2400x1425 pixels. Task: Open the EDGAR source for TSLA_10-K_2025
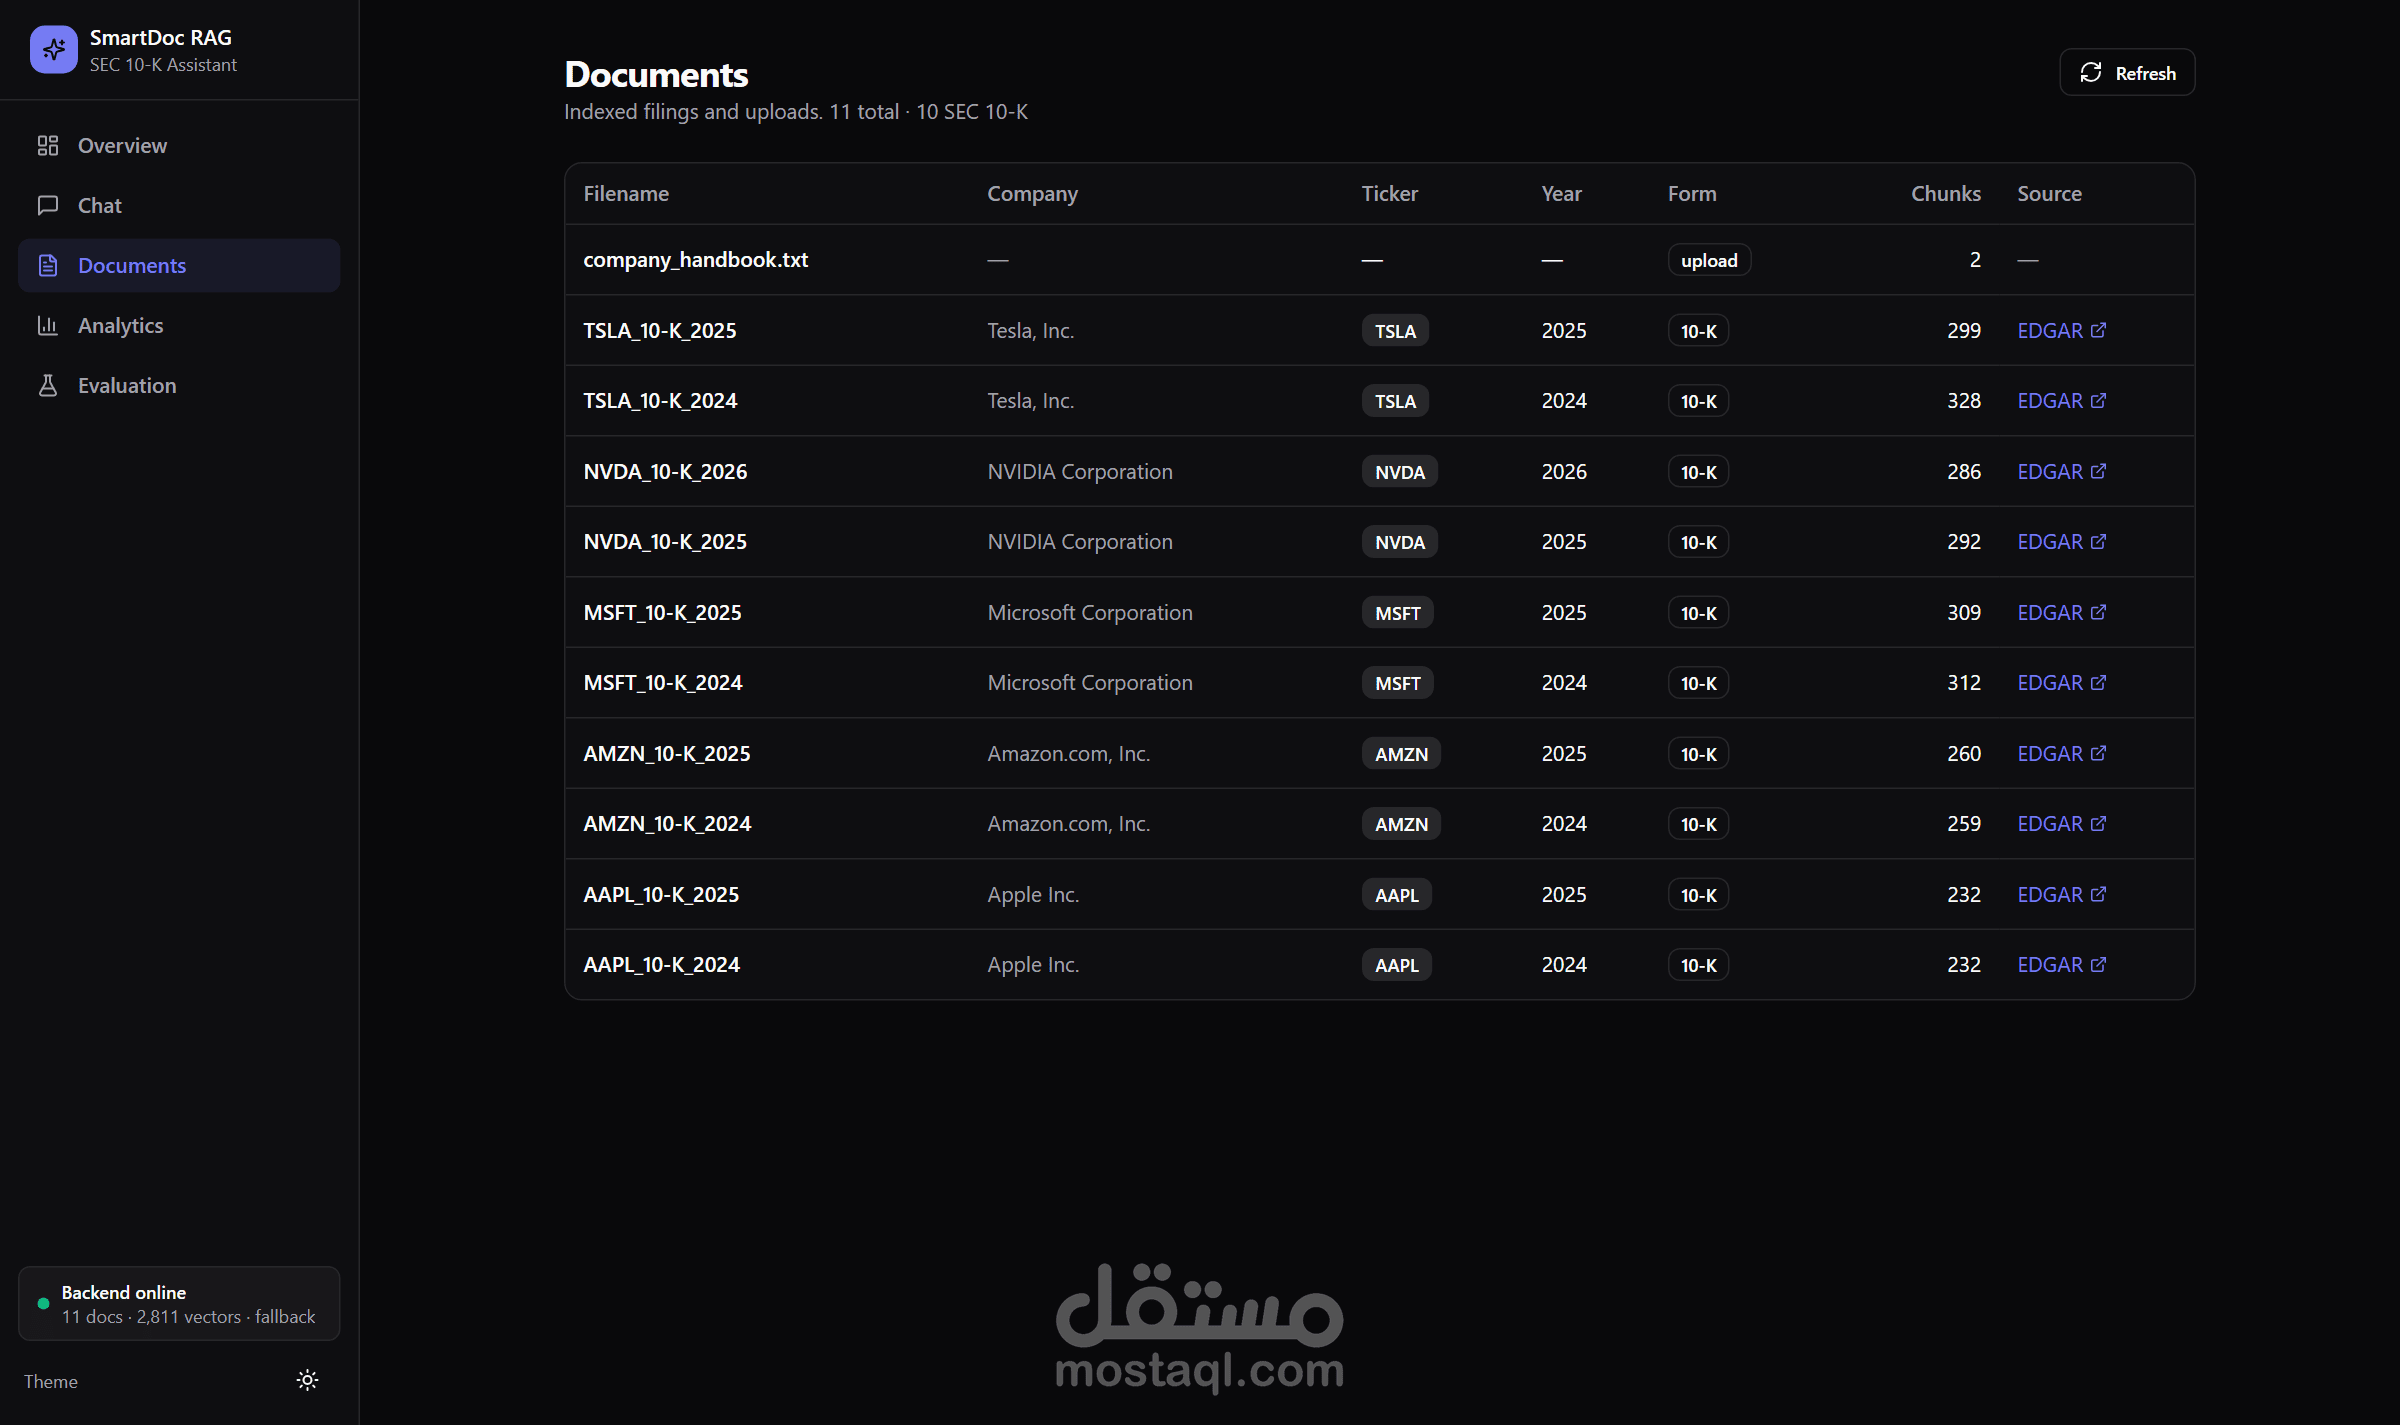2061,331
